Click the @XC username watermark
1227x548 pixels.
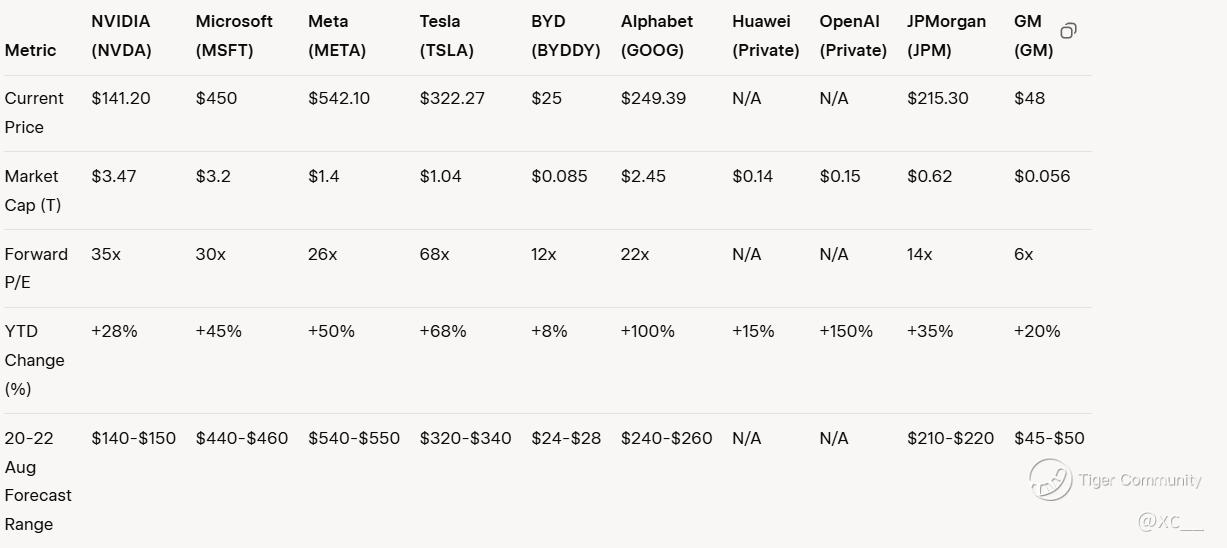(x=1169, y=521)
